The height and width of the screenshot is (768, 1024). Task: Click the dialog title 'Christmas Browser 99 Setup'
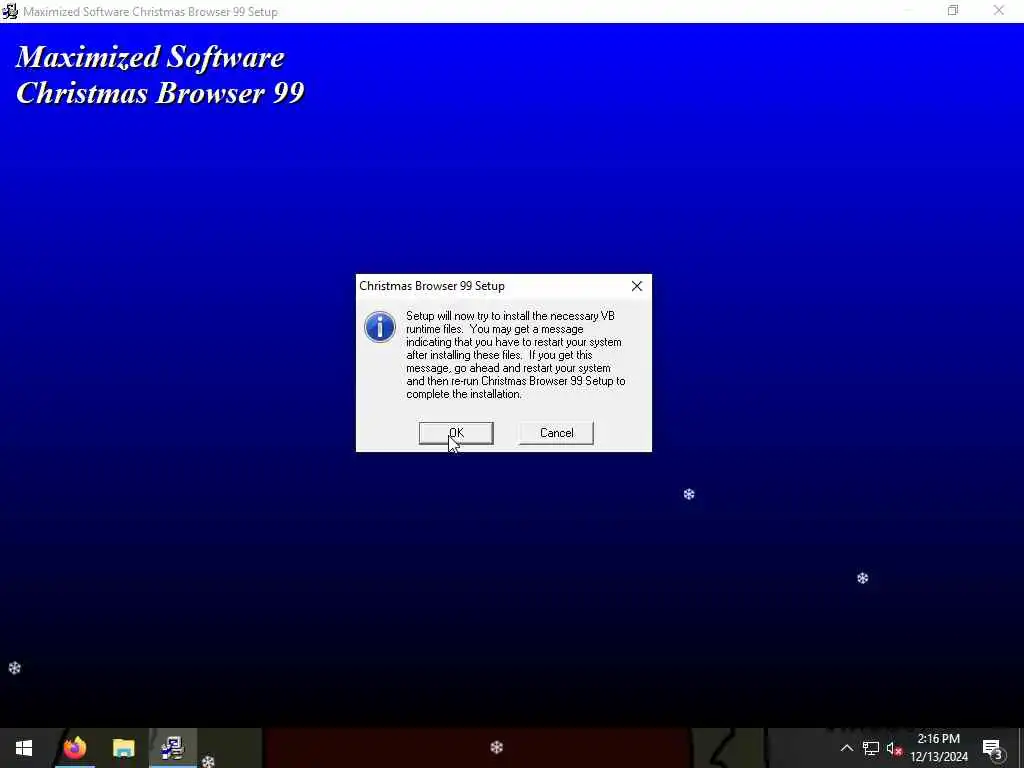click(432, 286)
